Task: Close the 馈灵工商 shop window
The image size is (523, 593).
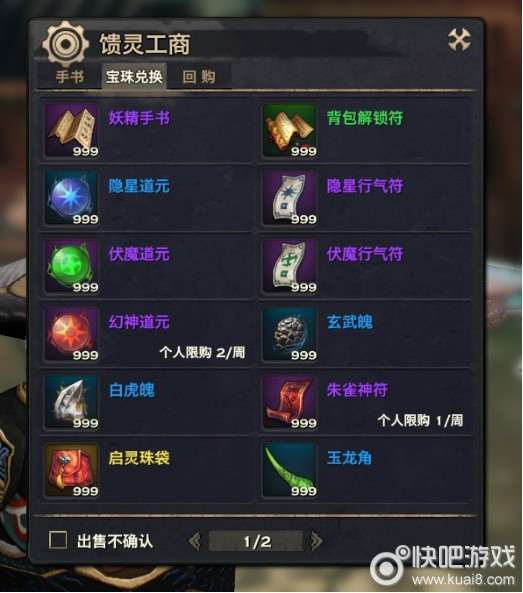Action: click(x=459, y=39)
